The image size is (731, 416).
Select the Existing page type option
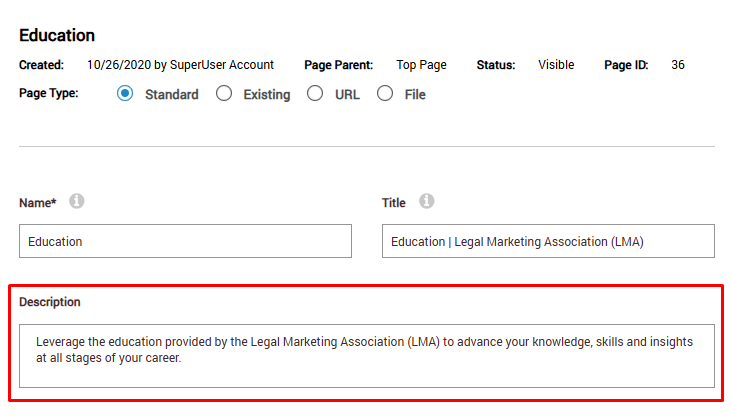point(224,93)
